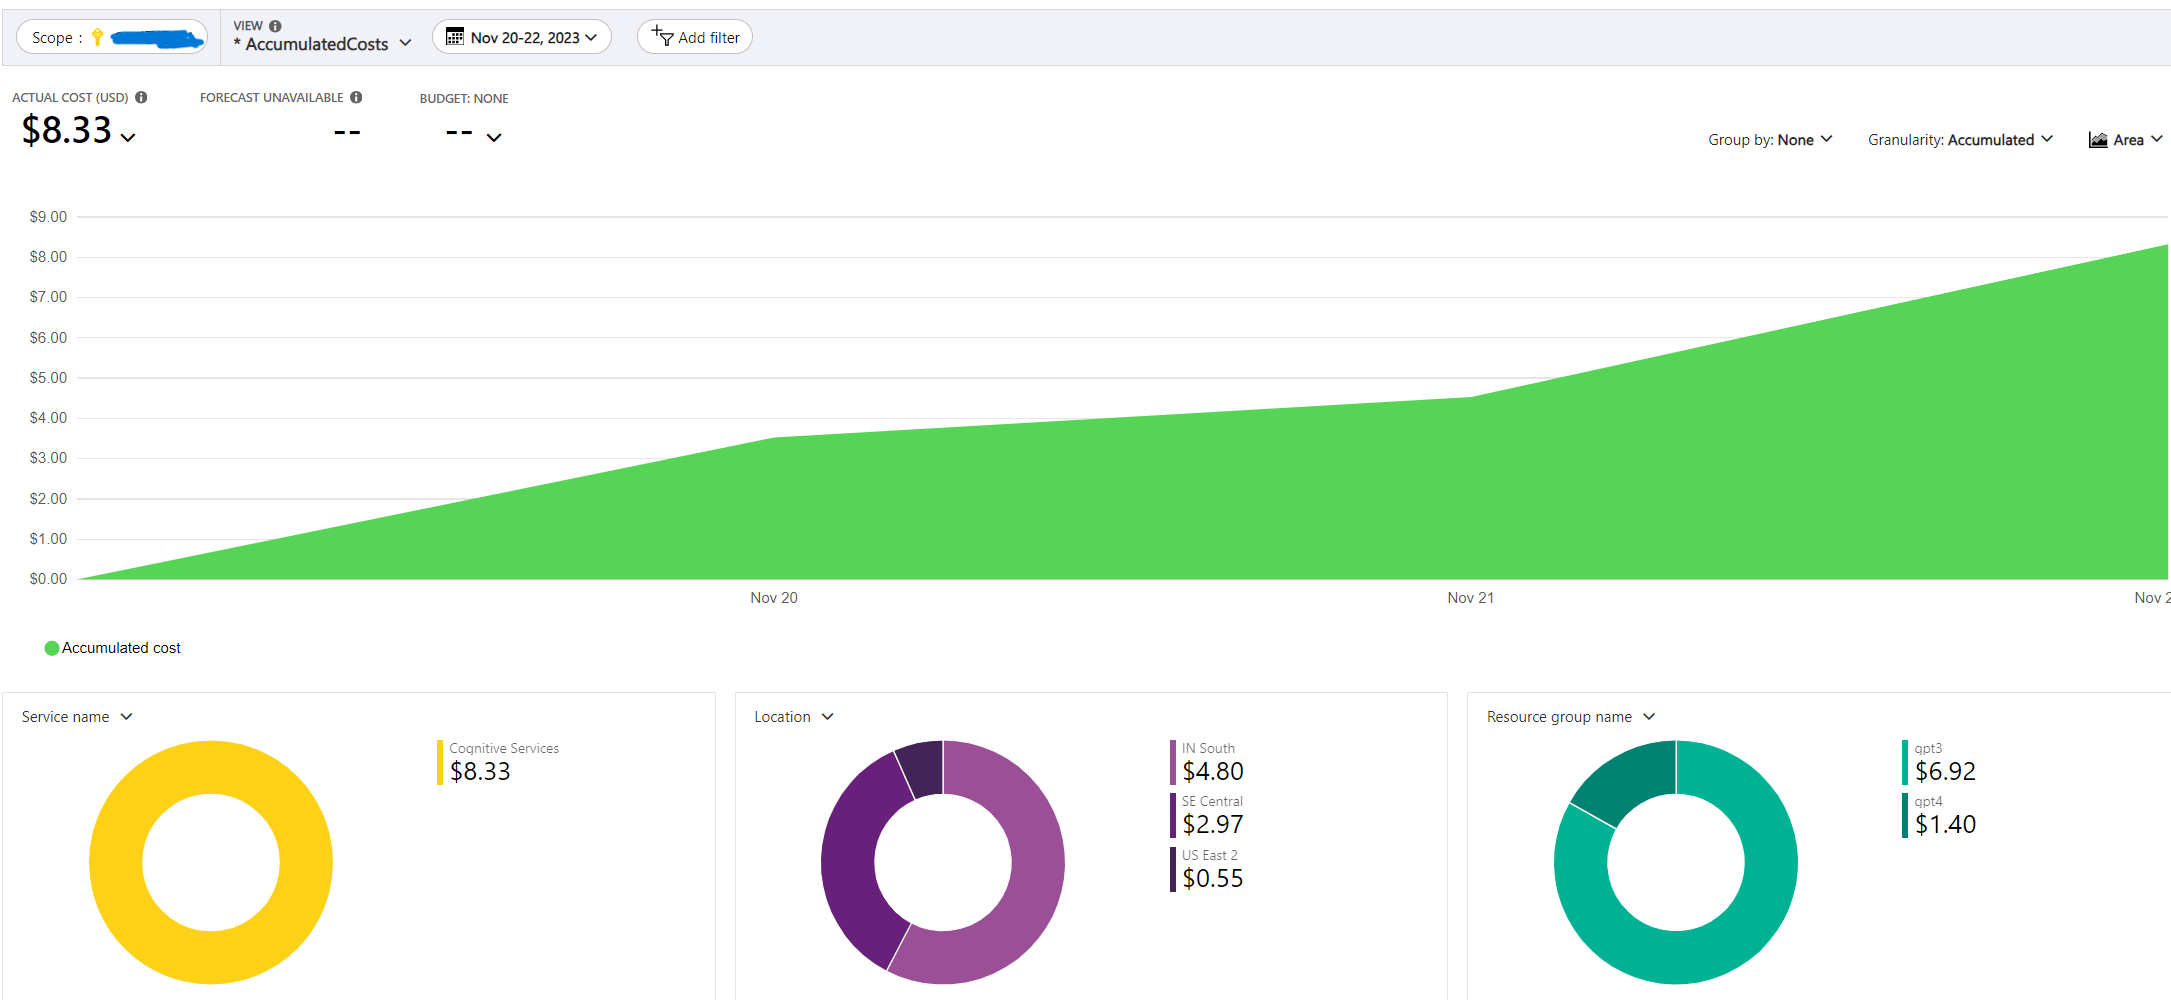Viewport: 2171px width, 1000px height.
Task: Click the Area chart type icon
Action: [2098, 140]
